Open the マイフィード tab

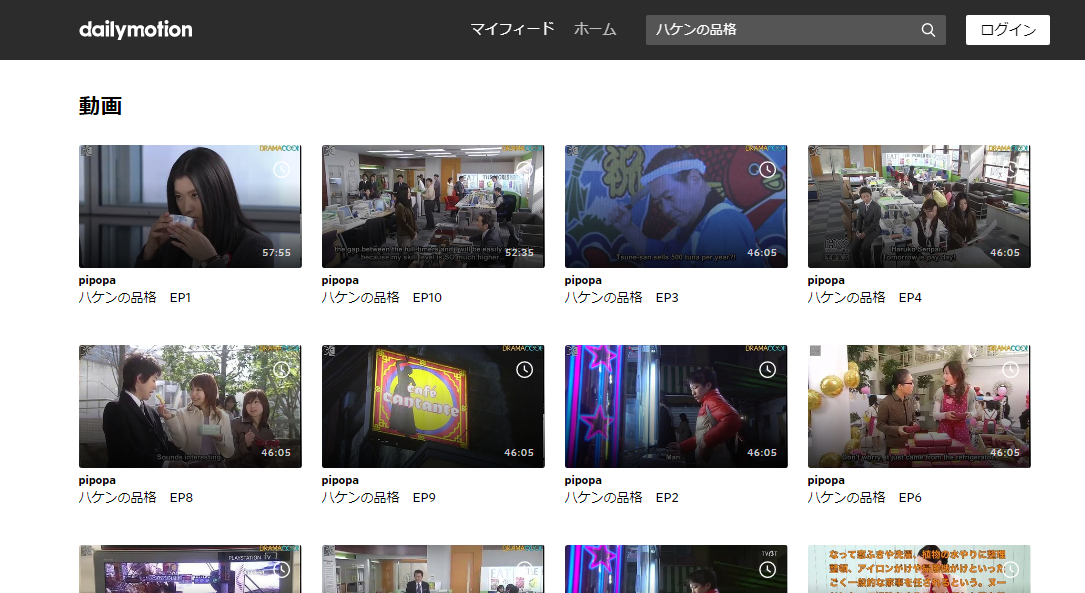point(512,29)
